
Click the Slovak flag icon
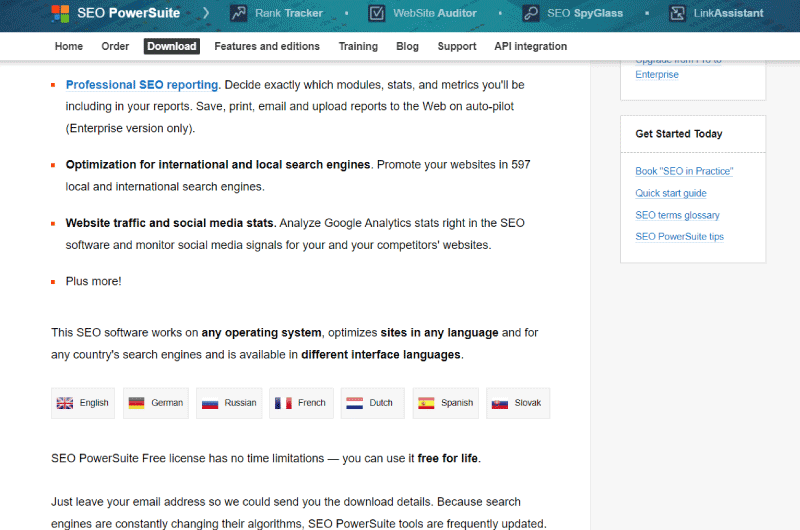(499, 403)
